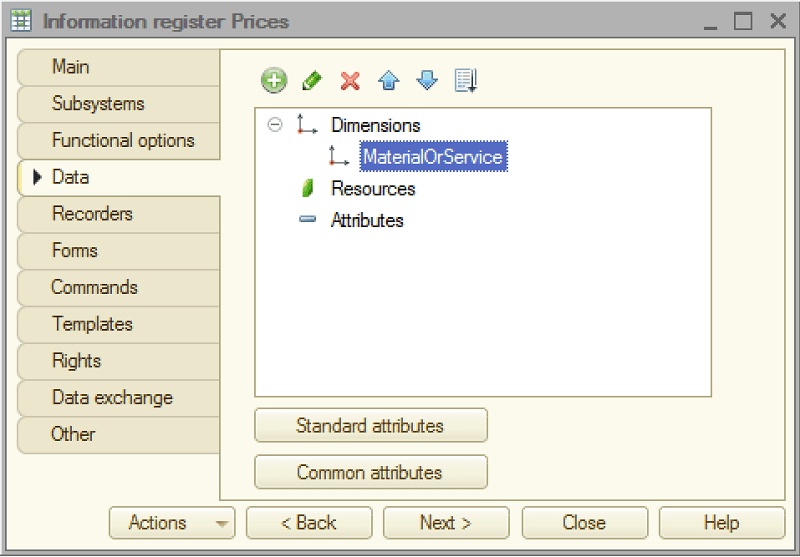Click the Attributes blue dash icon
Screen dimensions: 800x557
(307, 220)
